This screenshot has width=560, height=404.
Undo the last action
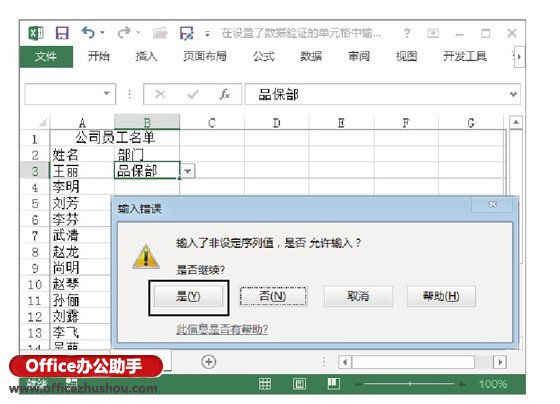pyautogui.click(x=88, y=33)
